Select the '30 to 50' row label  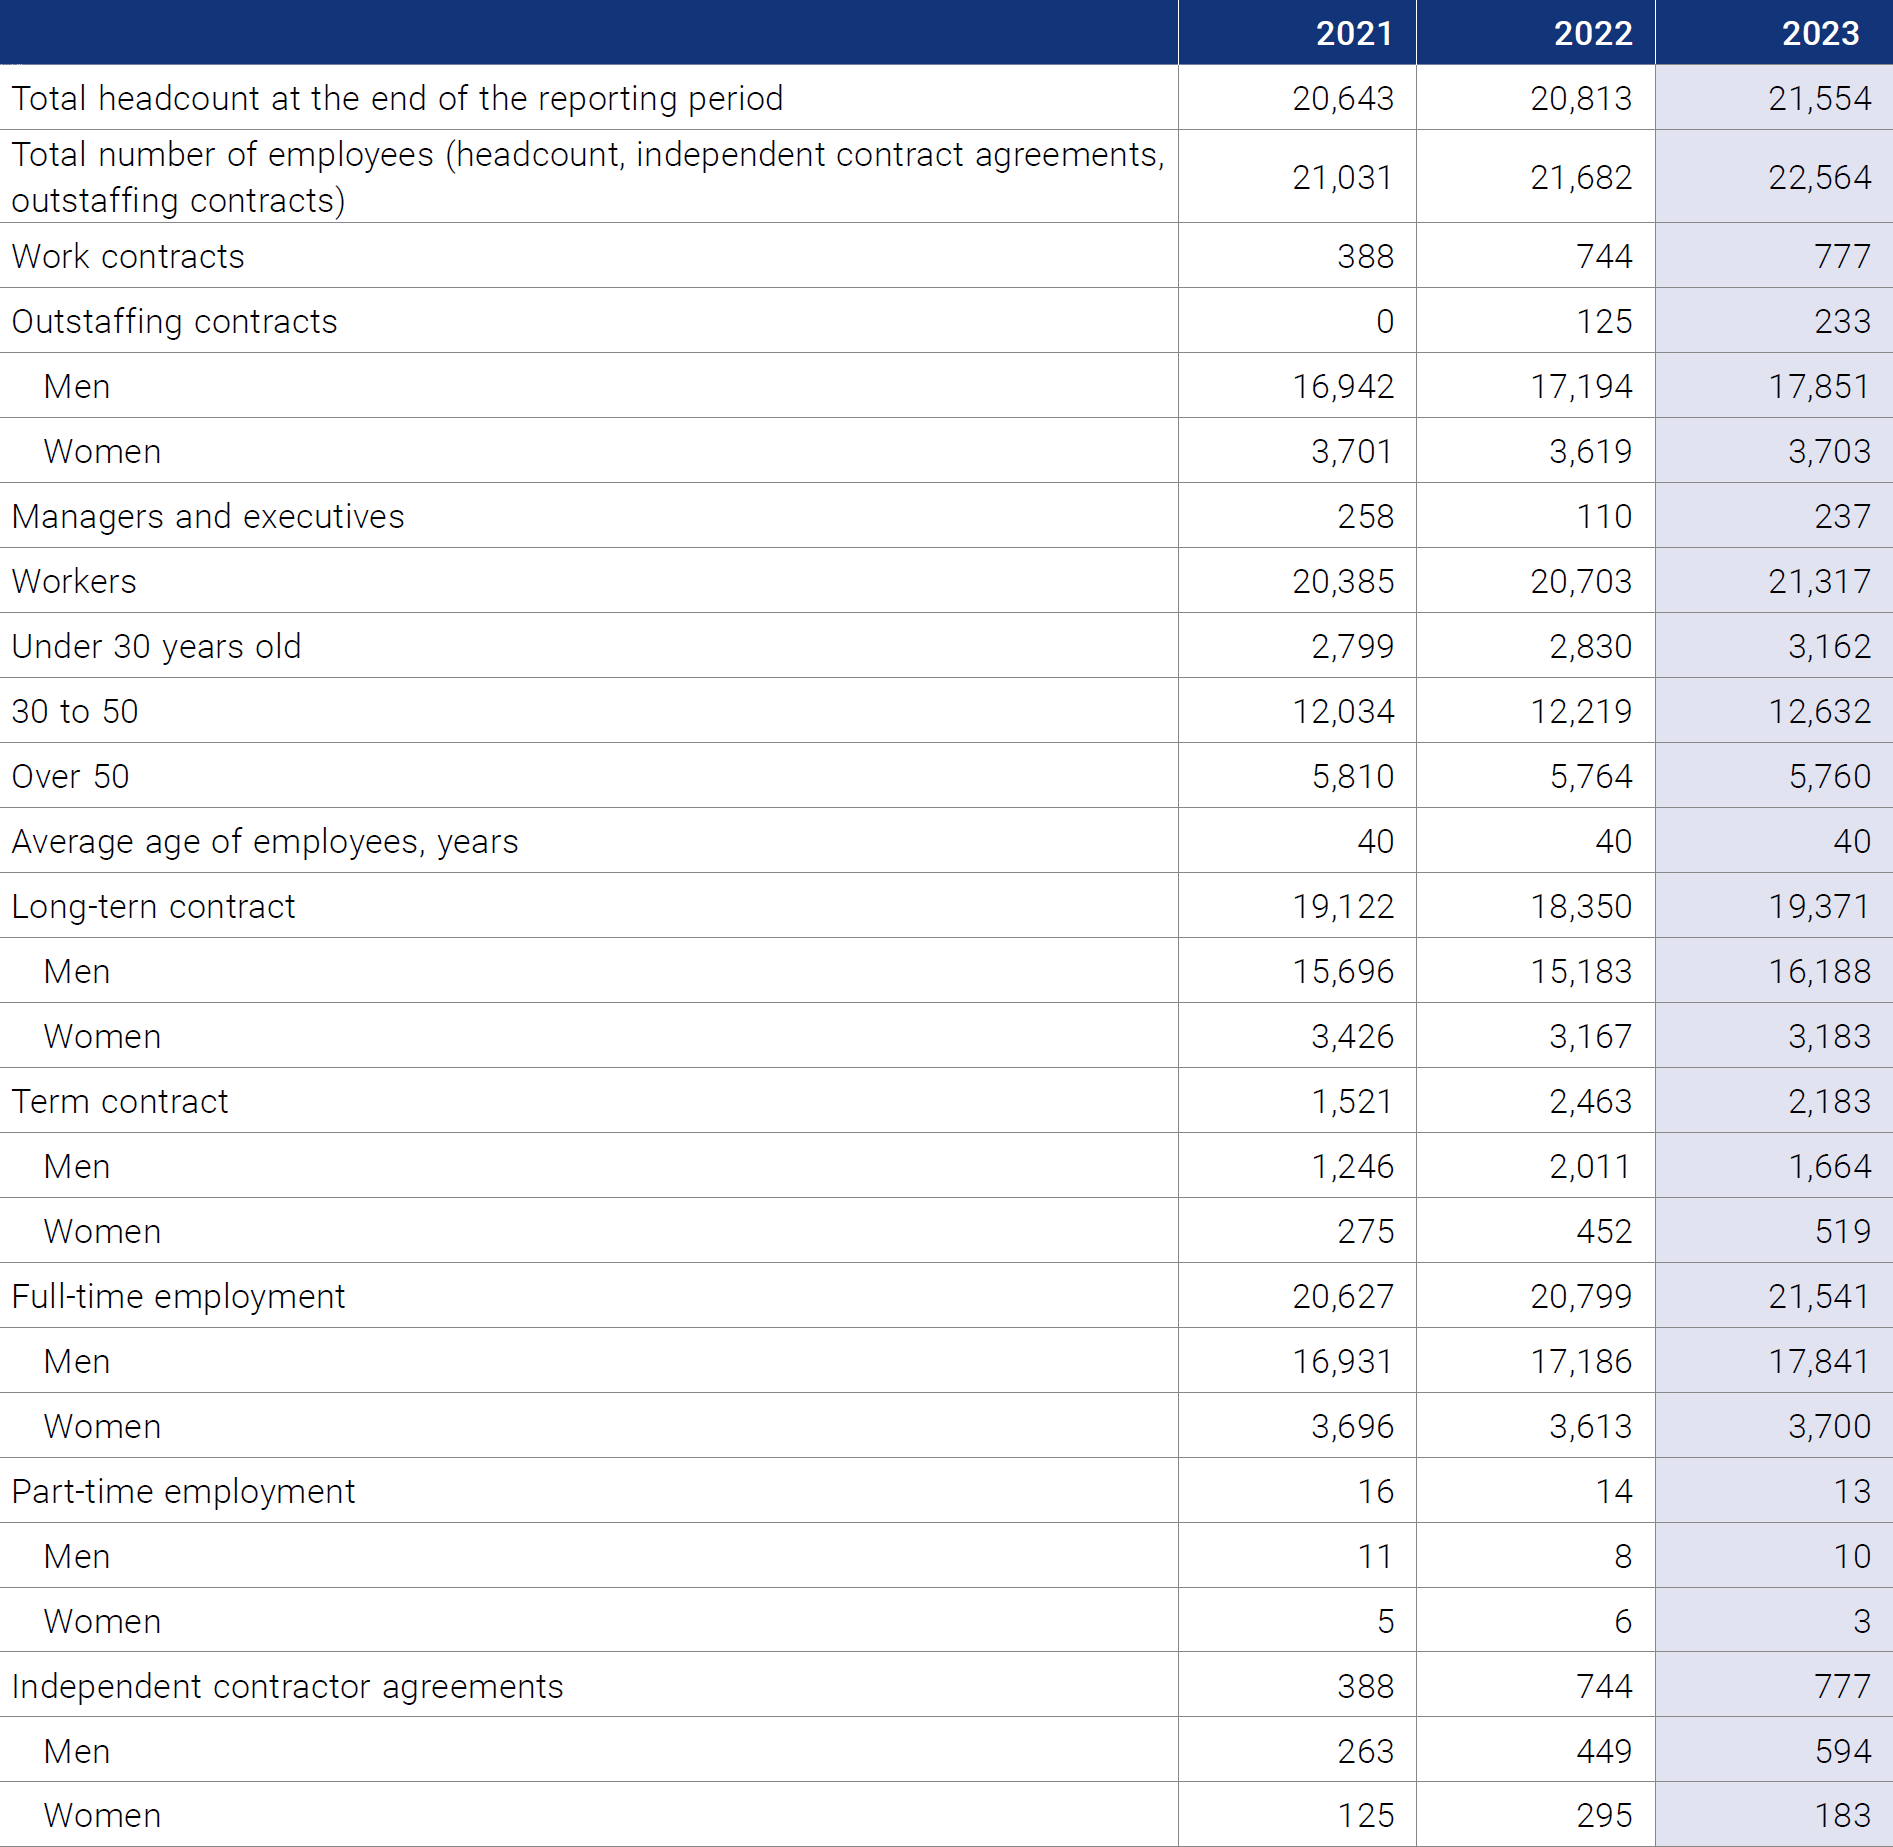tap(75, 711)
